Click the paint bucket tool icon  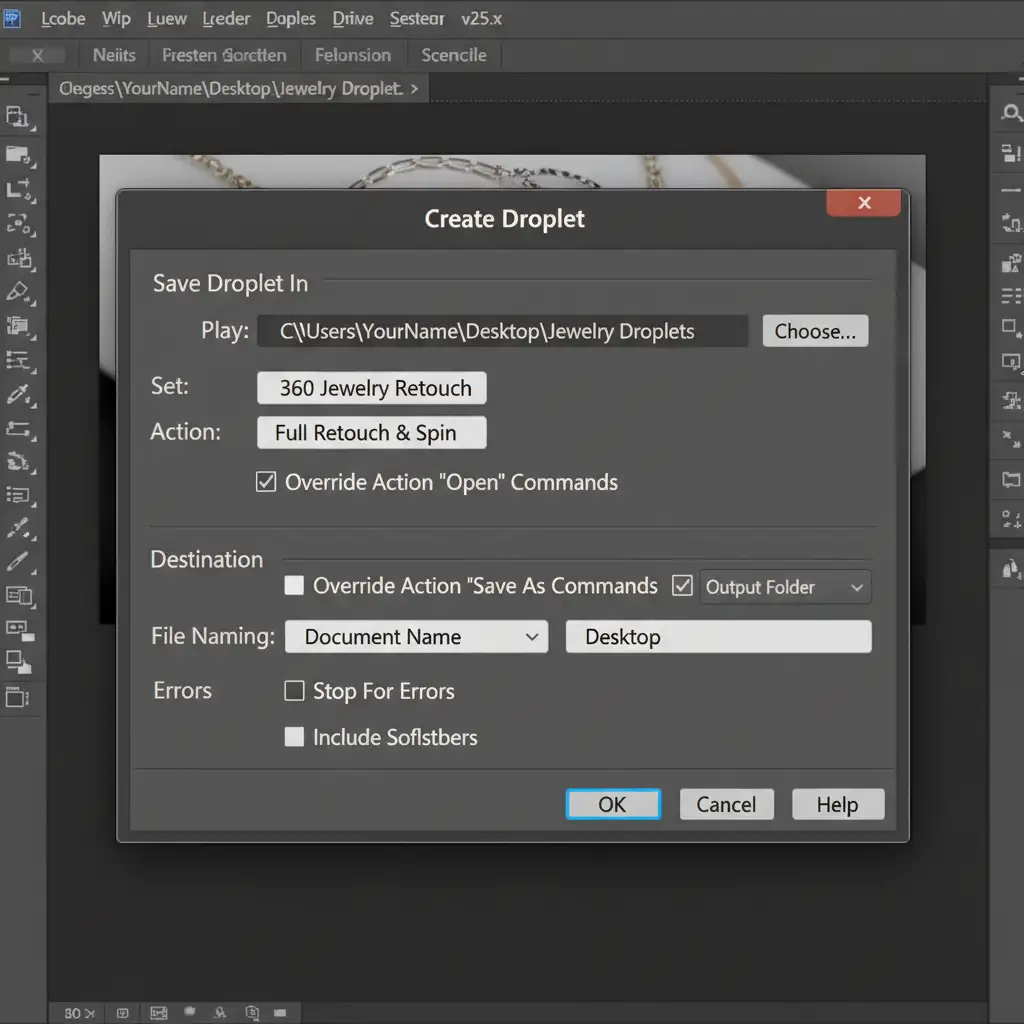click(19, 461)
